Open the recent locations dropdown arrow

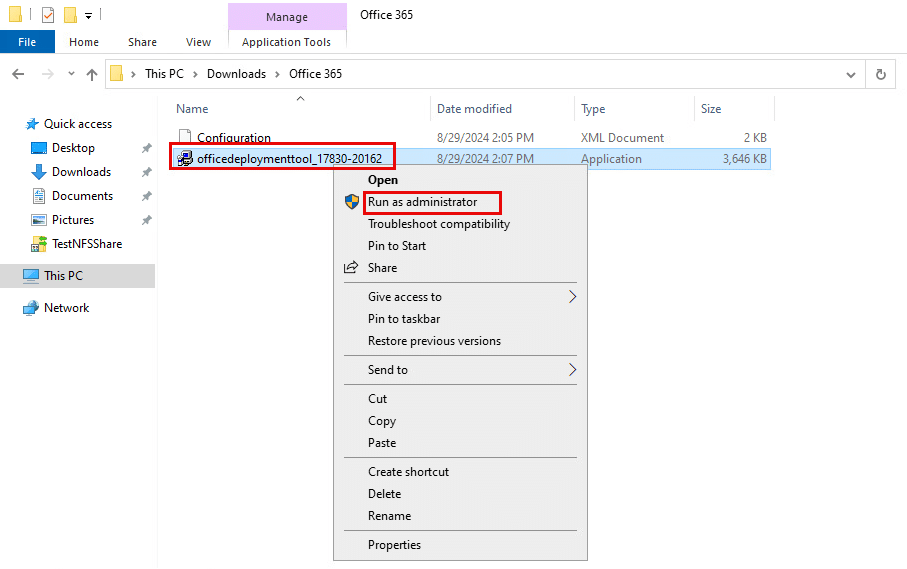pos(71,73)
